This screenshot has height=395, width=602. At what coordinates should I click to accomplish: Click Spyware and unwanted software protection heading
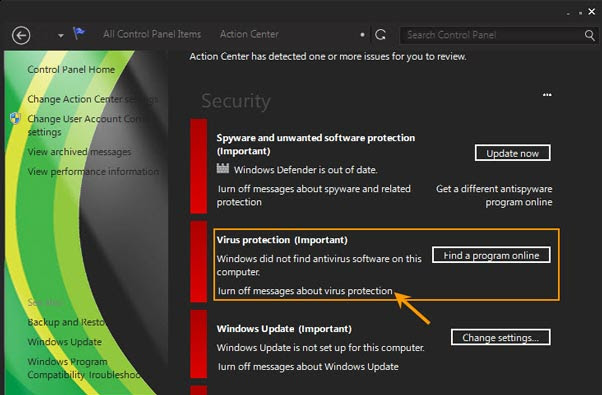click(x=316, y=144)
